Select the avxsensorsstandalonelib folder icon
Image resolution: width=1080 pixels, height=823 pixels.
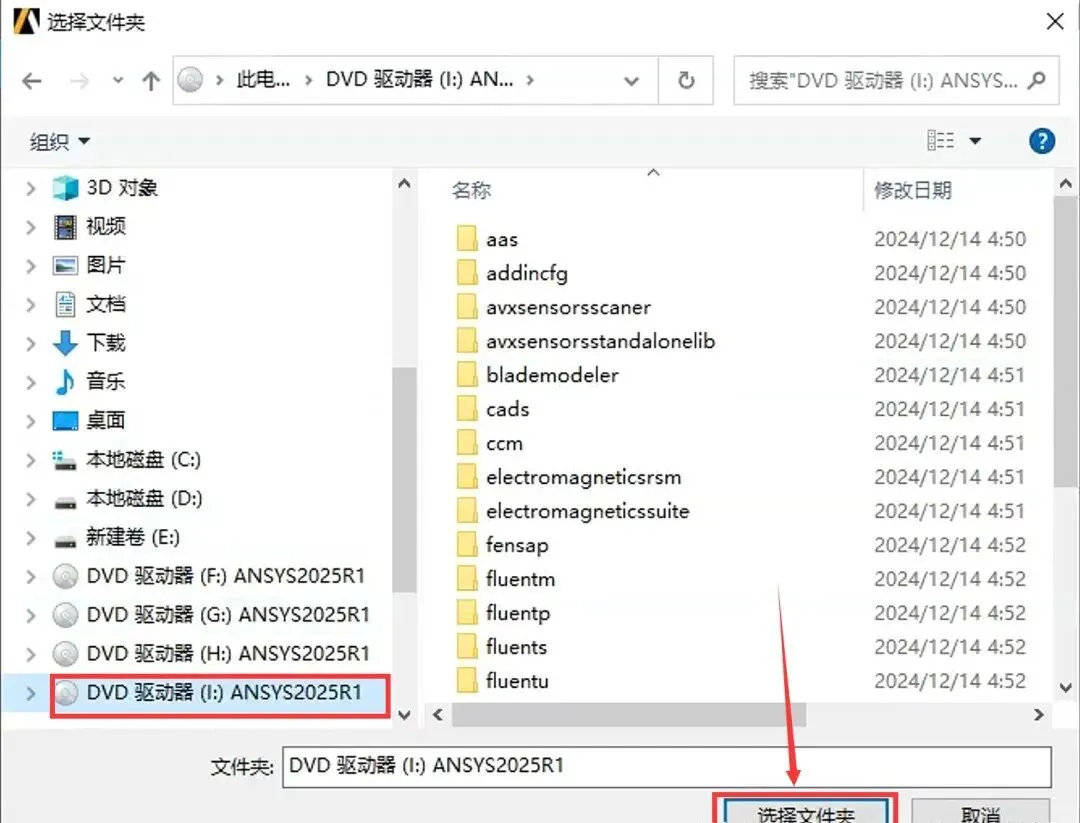pos(467,341)
